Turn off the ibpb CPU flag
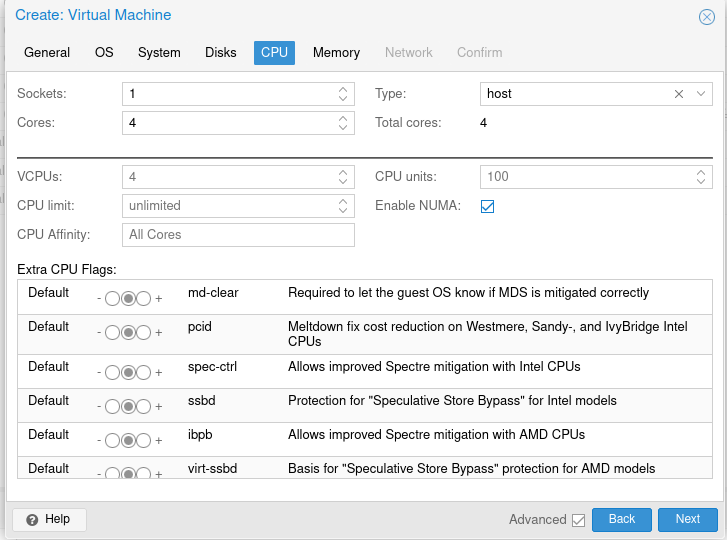The width and height of the screenshot is (727, 540). 112,440
